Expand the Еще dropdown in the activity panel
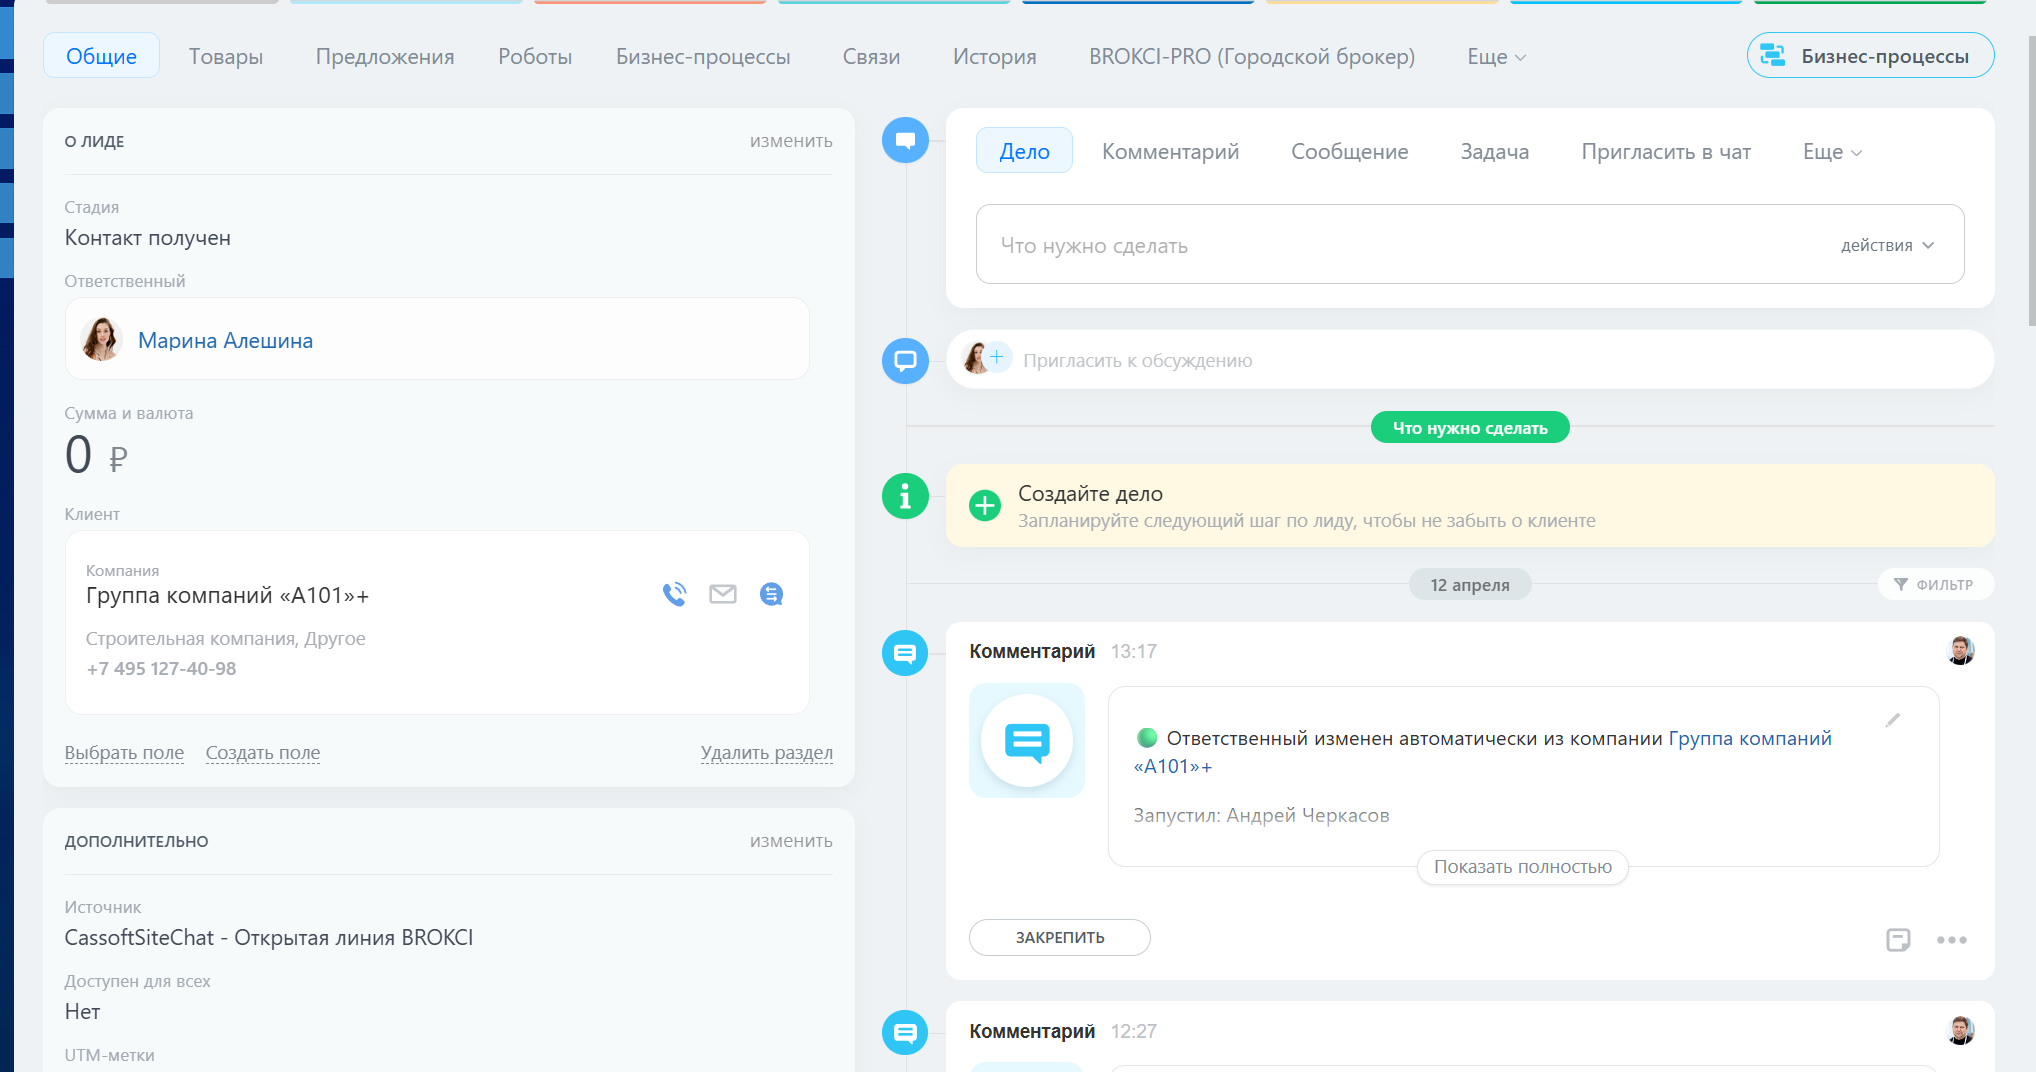 (1832, 152)
